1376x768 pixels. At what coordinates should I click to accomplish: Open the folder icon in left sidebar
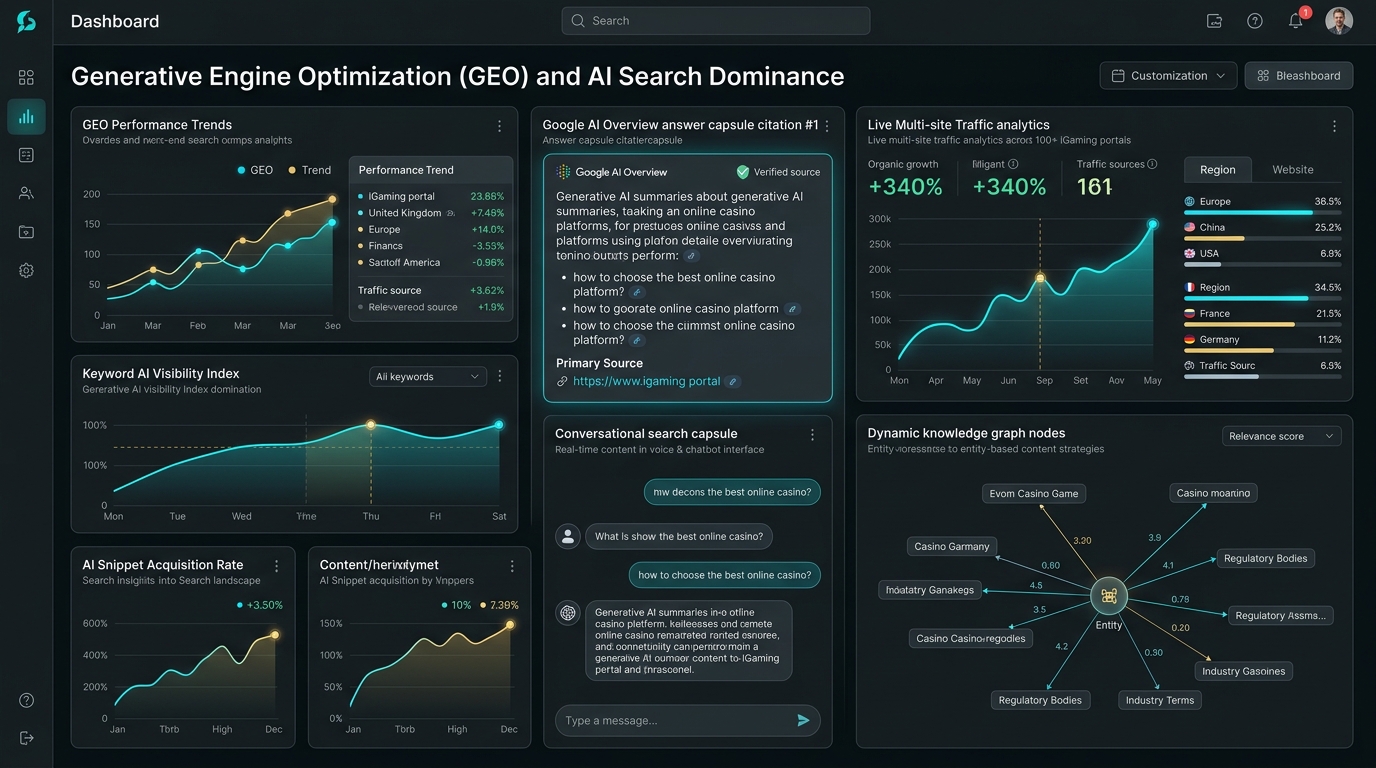coord(26,232)
